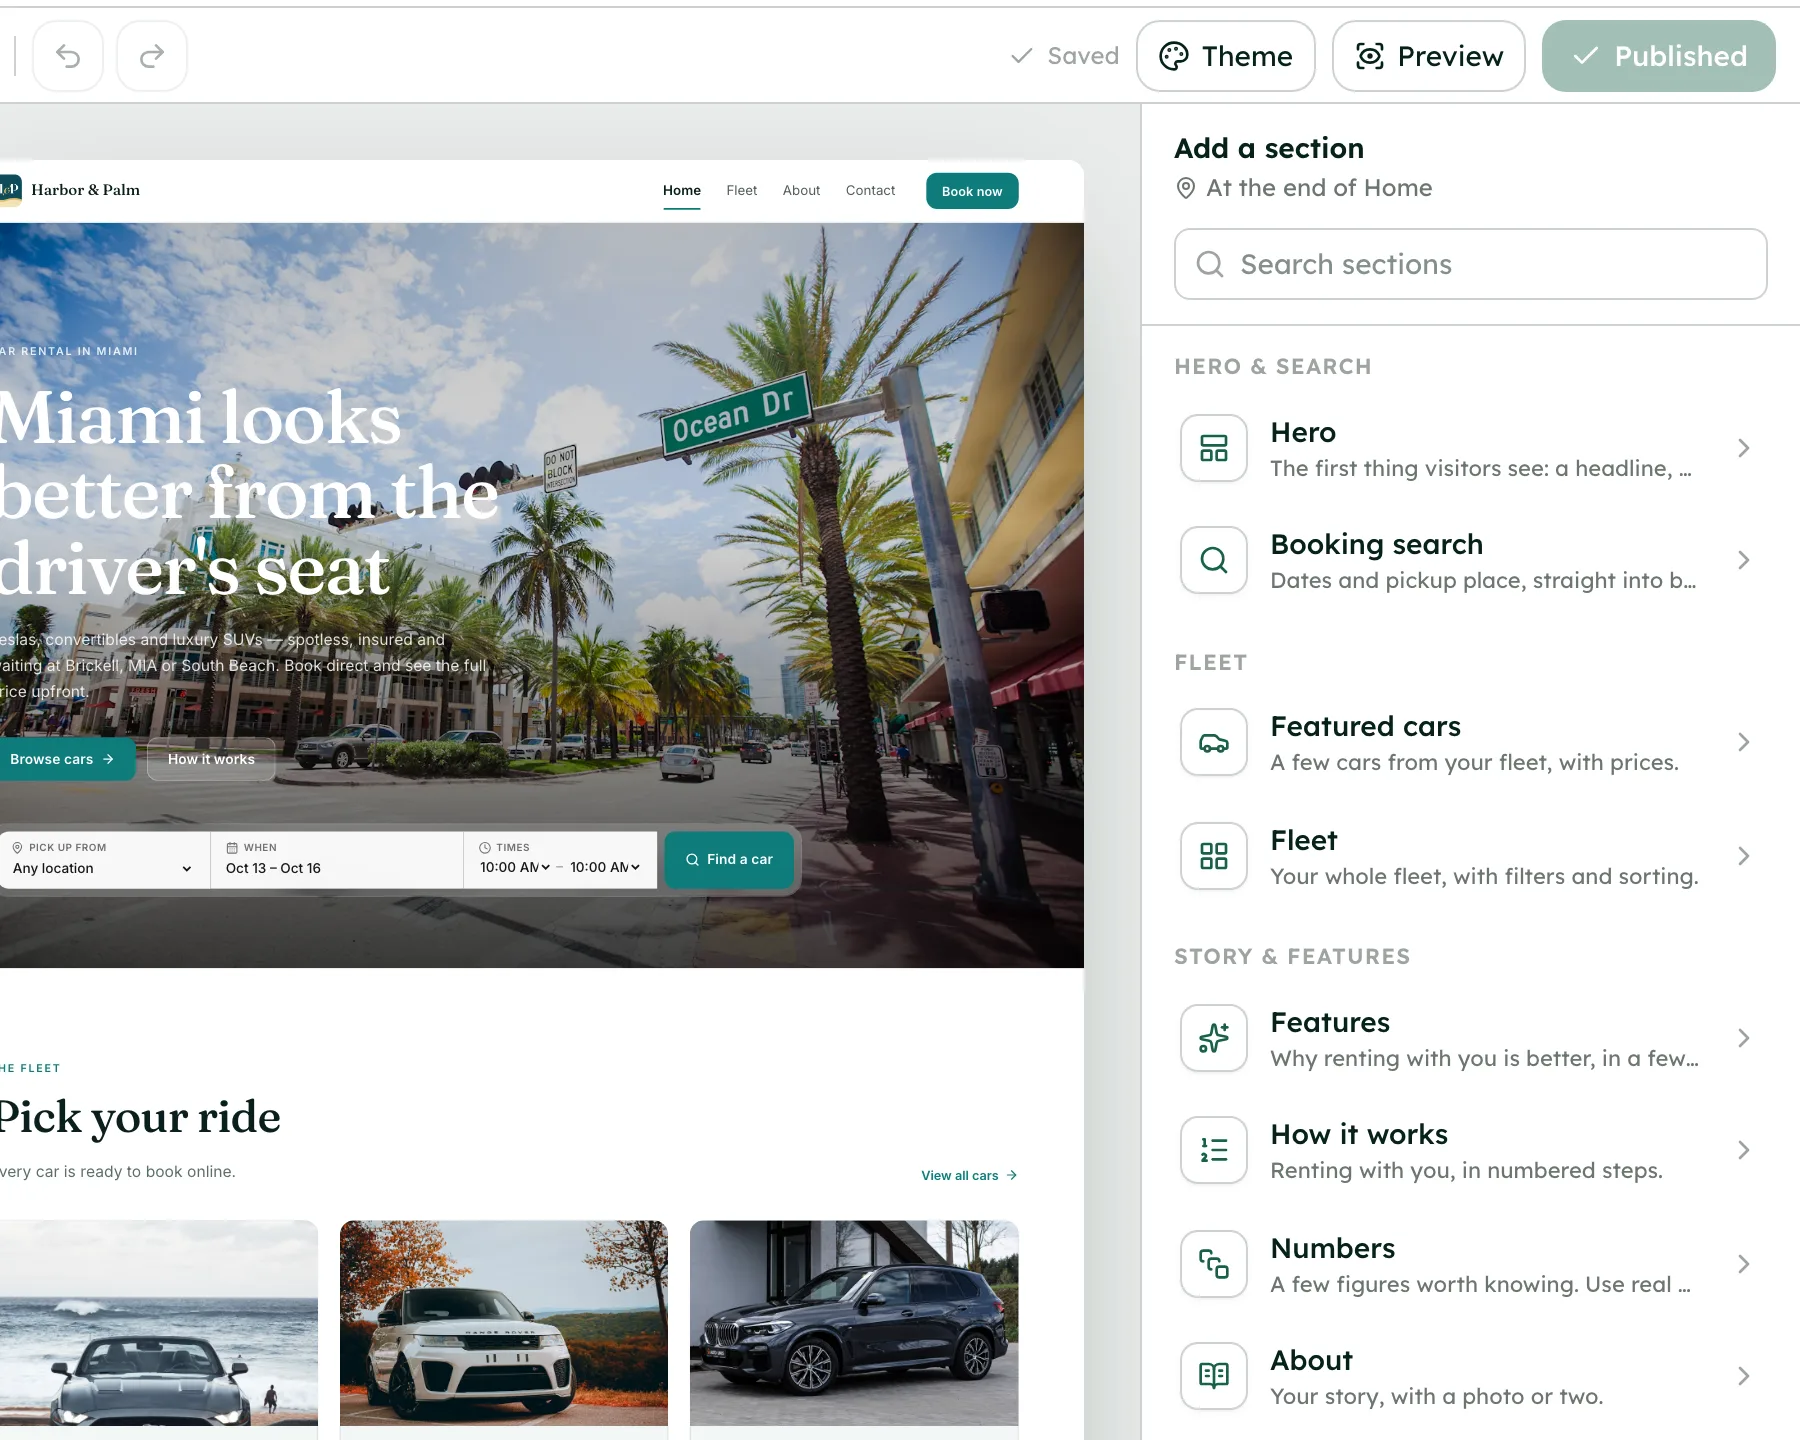Click the Hero section layout icon

click(x=1214, y=448)
